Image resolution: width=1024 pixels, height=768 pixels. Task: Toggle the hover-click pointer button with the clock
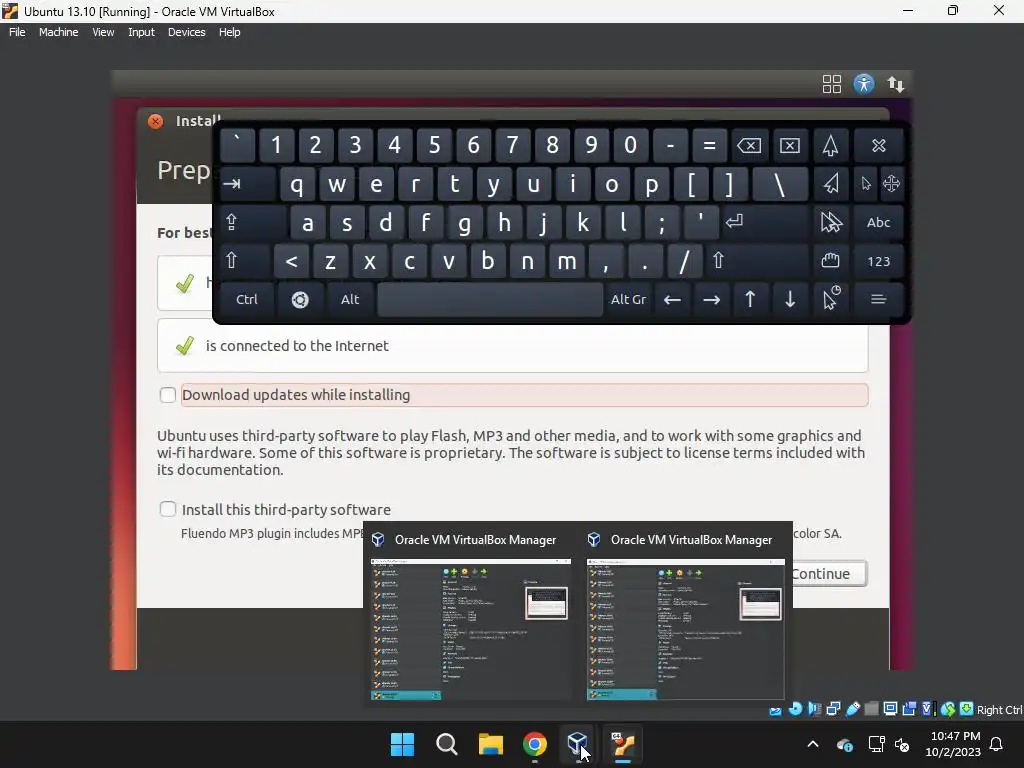point(830,299)
